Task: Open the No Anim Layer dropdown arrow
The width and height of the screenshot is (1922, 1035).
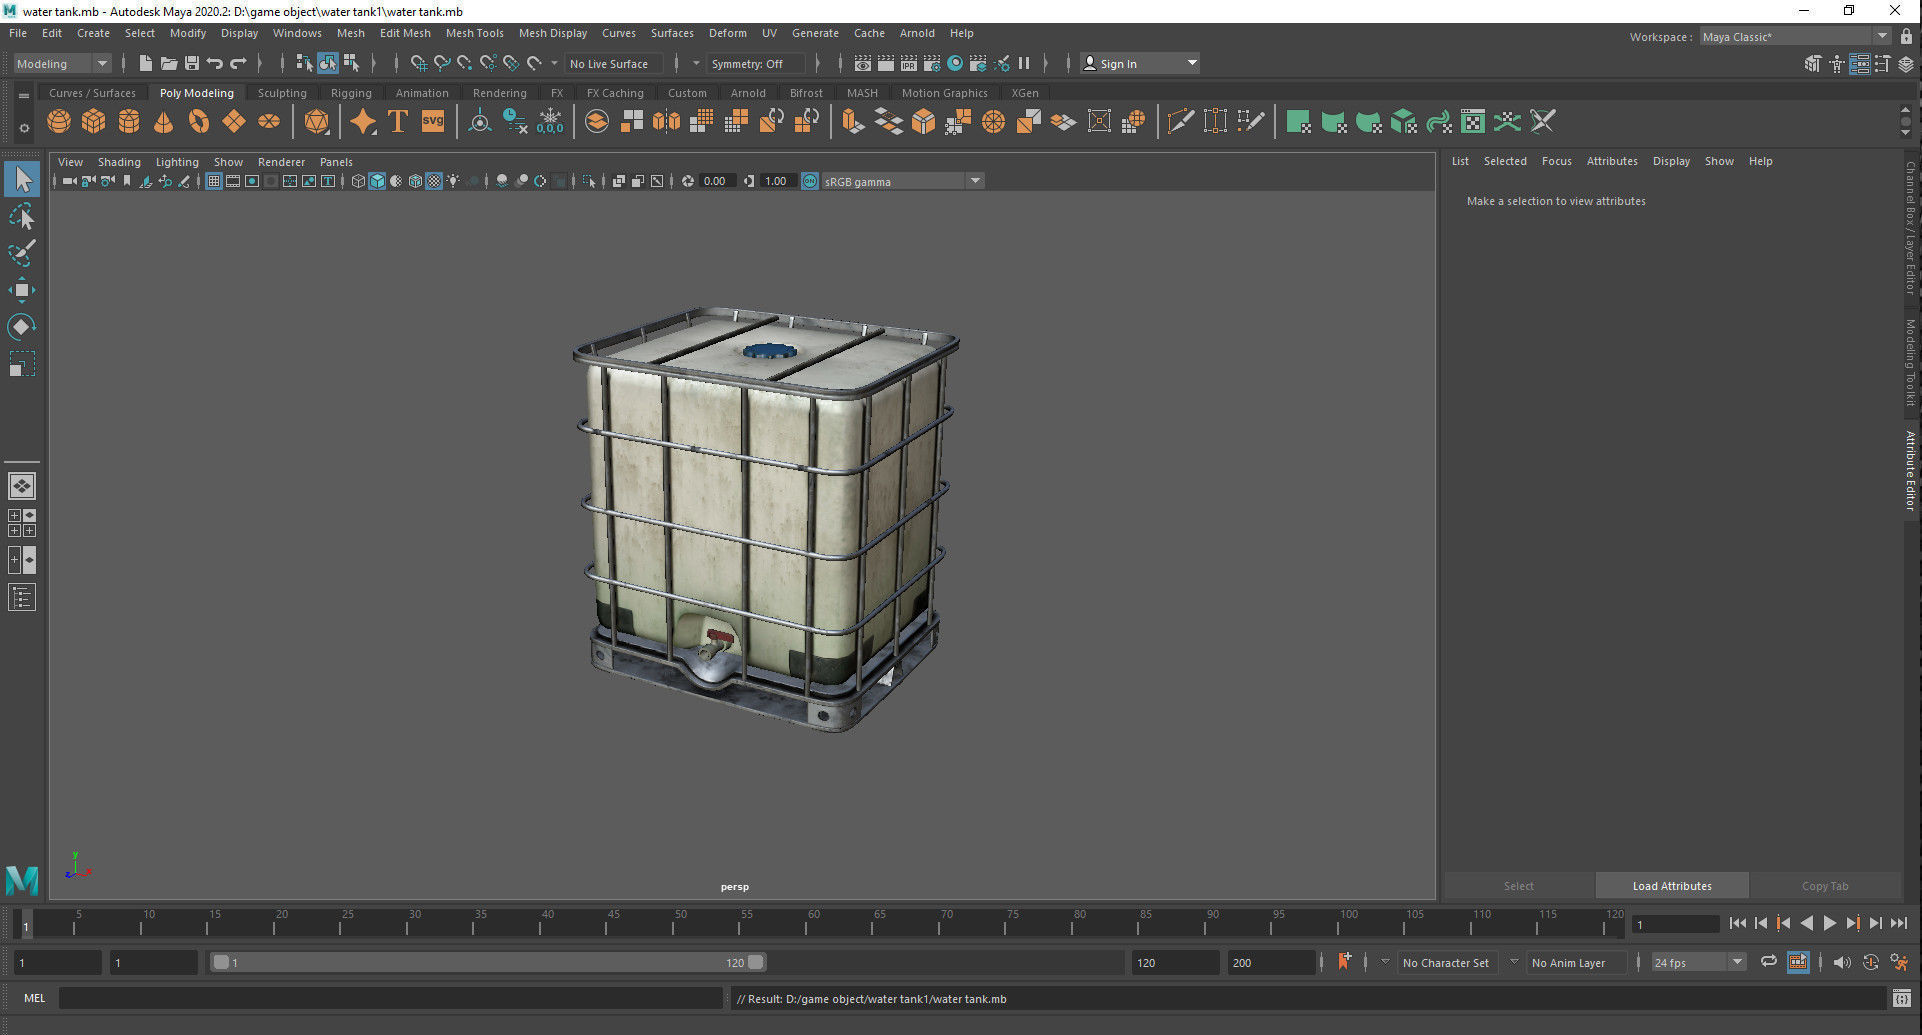Action: click(x=1514, y=962)
